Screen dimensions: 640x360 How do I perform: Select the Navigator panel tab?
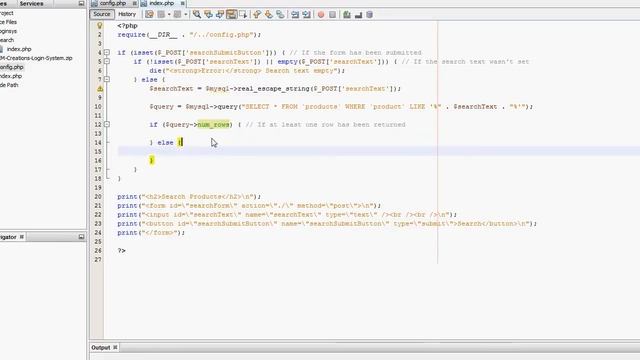click(8, 237)
